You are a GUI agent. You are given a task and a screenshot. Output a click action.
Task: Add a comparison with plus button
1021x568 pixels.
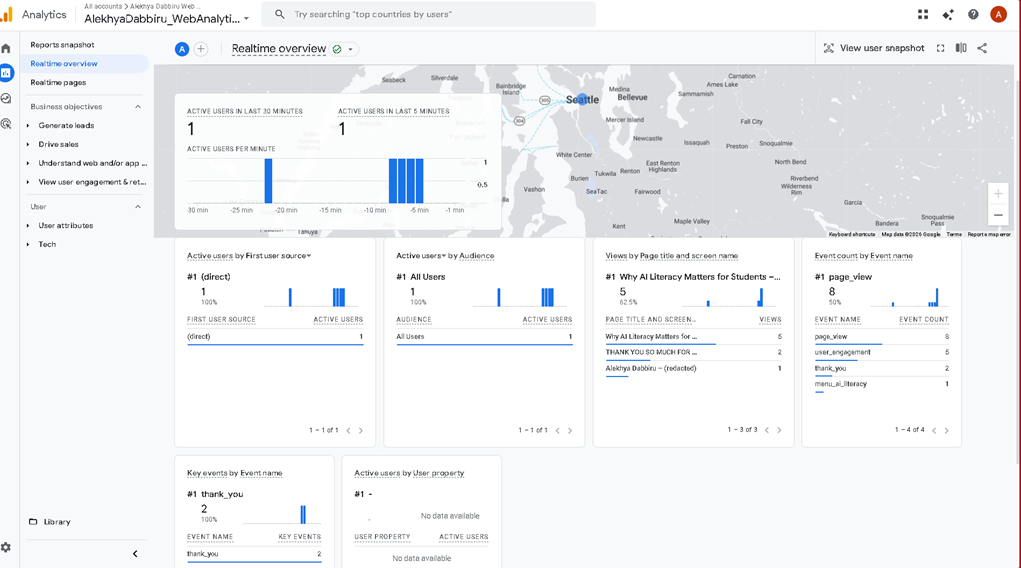coord(201,49)
